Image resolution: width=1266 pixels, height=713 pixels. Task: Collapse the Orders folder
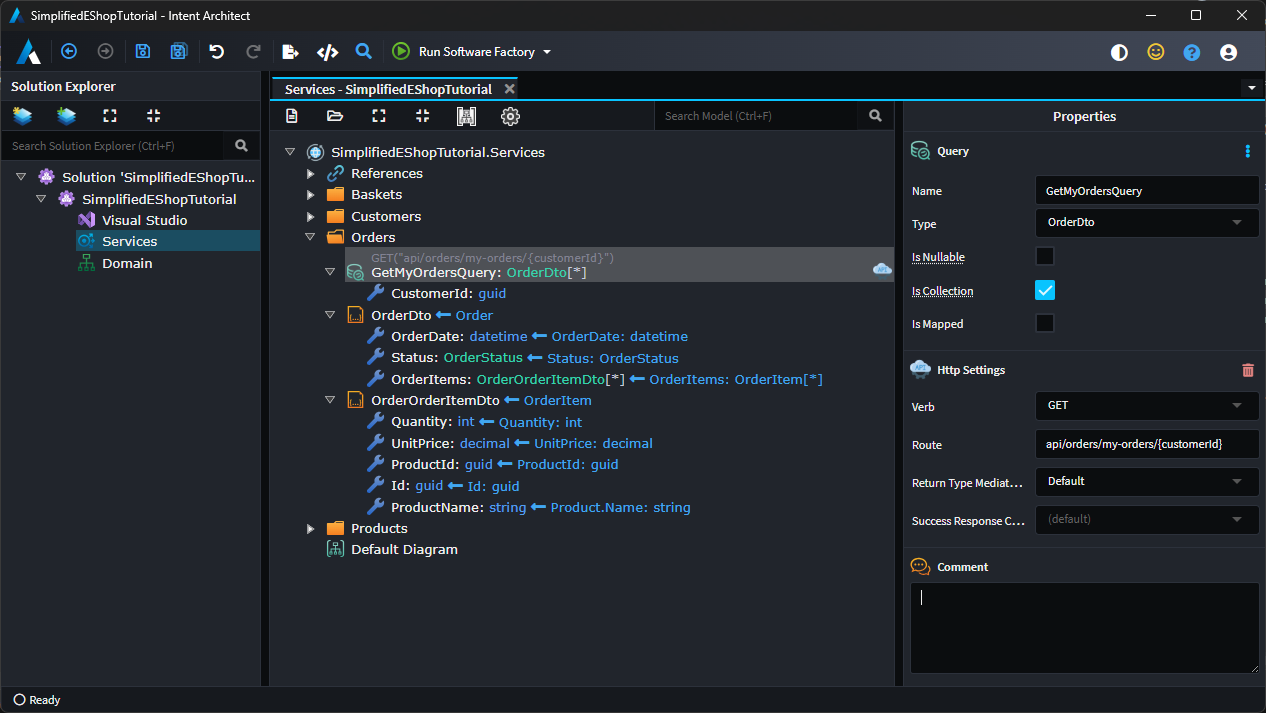point(311,238)
